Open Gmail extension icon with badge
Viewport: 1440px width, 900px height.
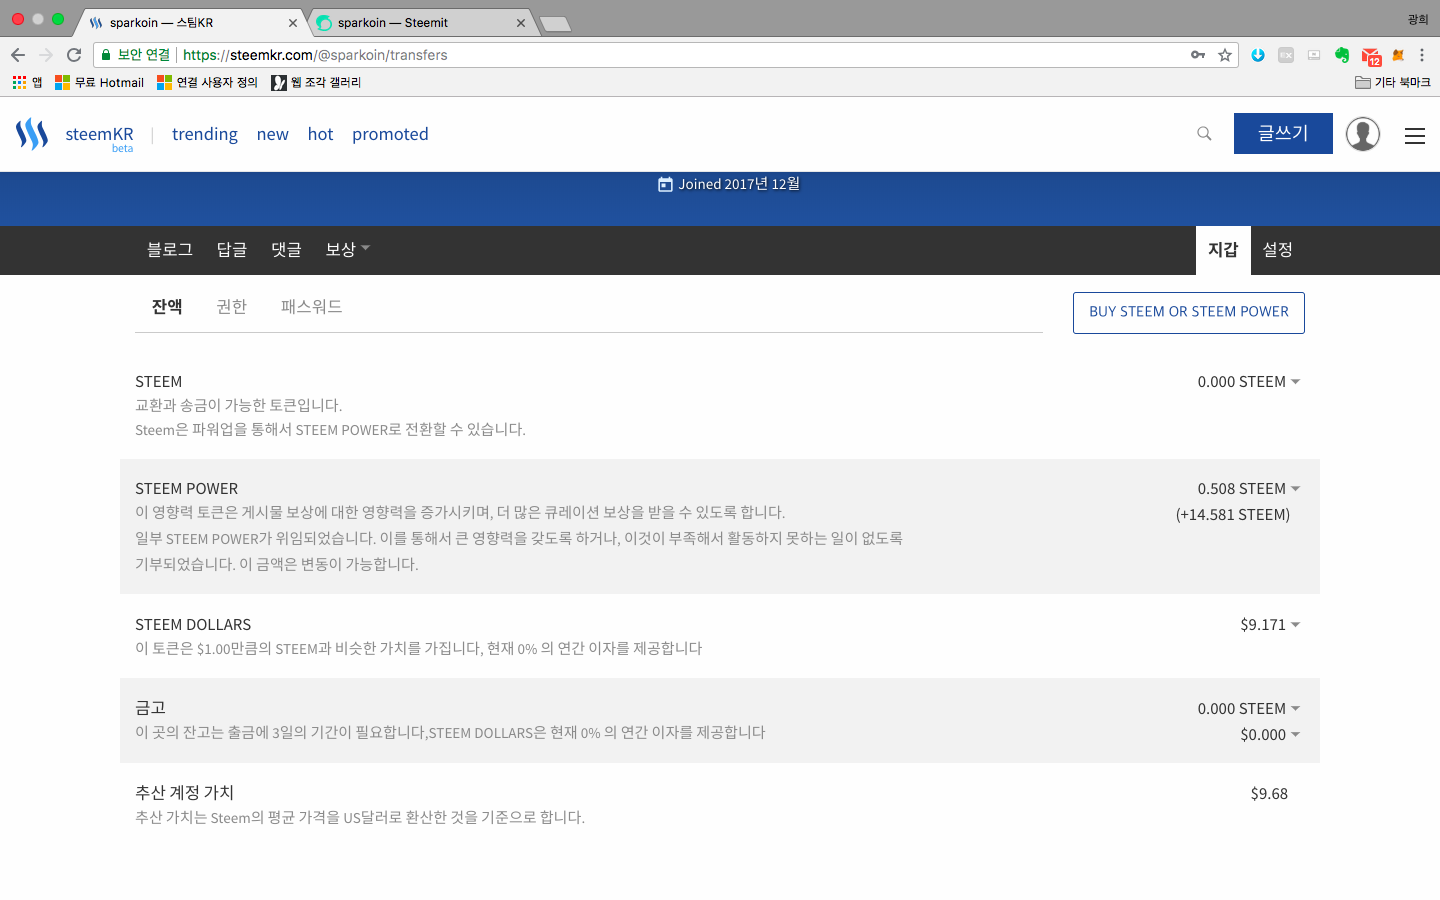click(1371, 56)
